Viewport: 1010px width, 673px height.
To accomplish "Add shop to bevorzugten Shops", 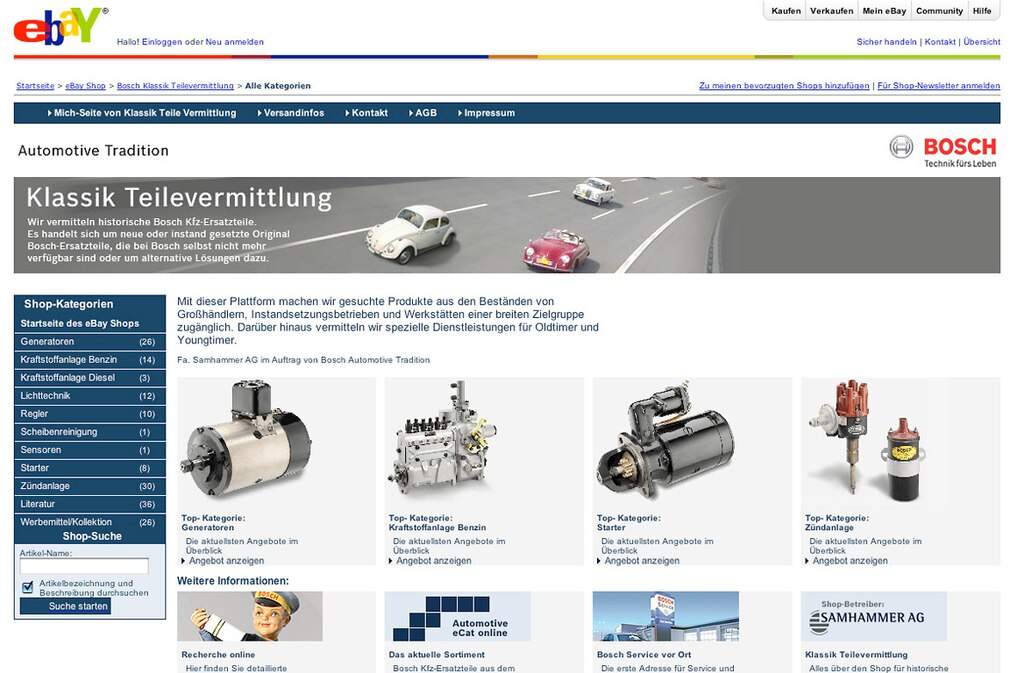I will pos(784,86).
